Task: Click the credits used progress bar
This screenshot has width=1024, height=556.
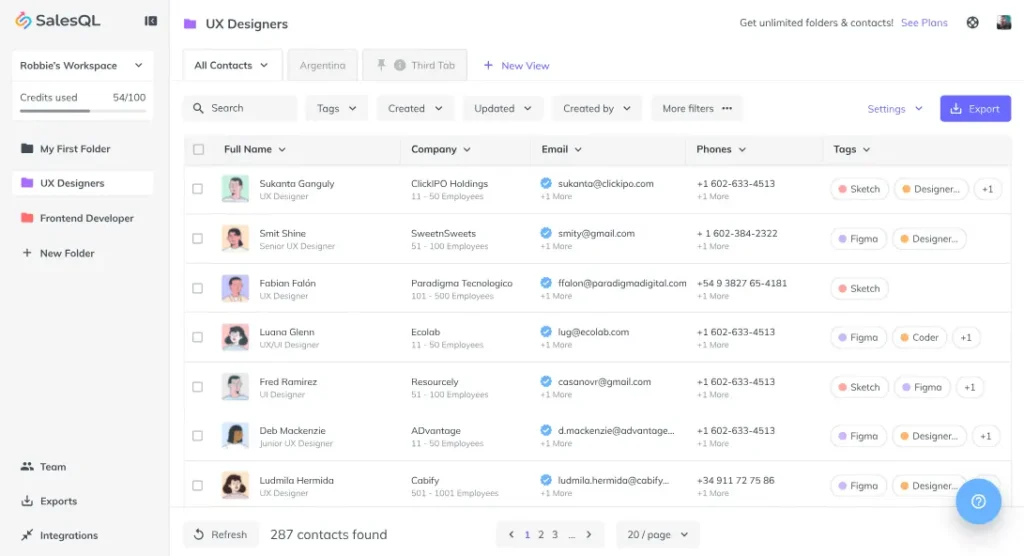Action: 82,111
